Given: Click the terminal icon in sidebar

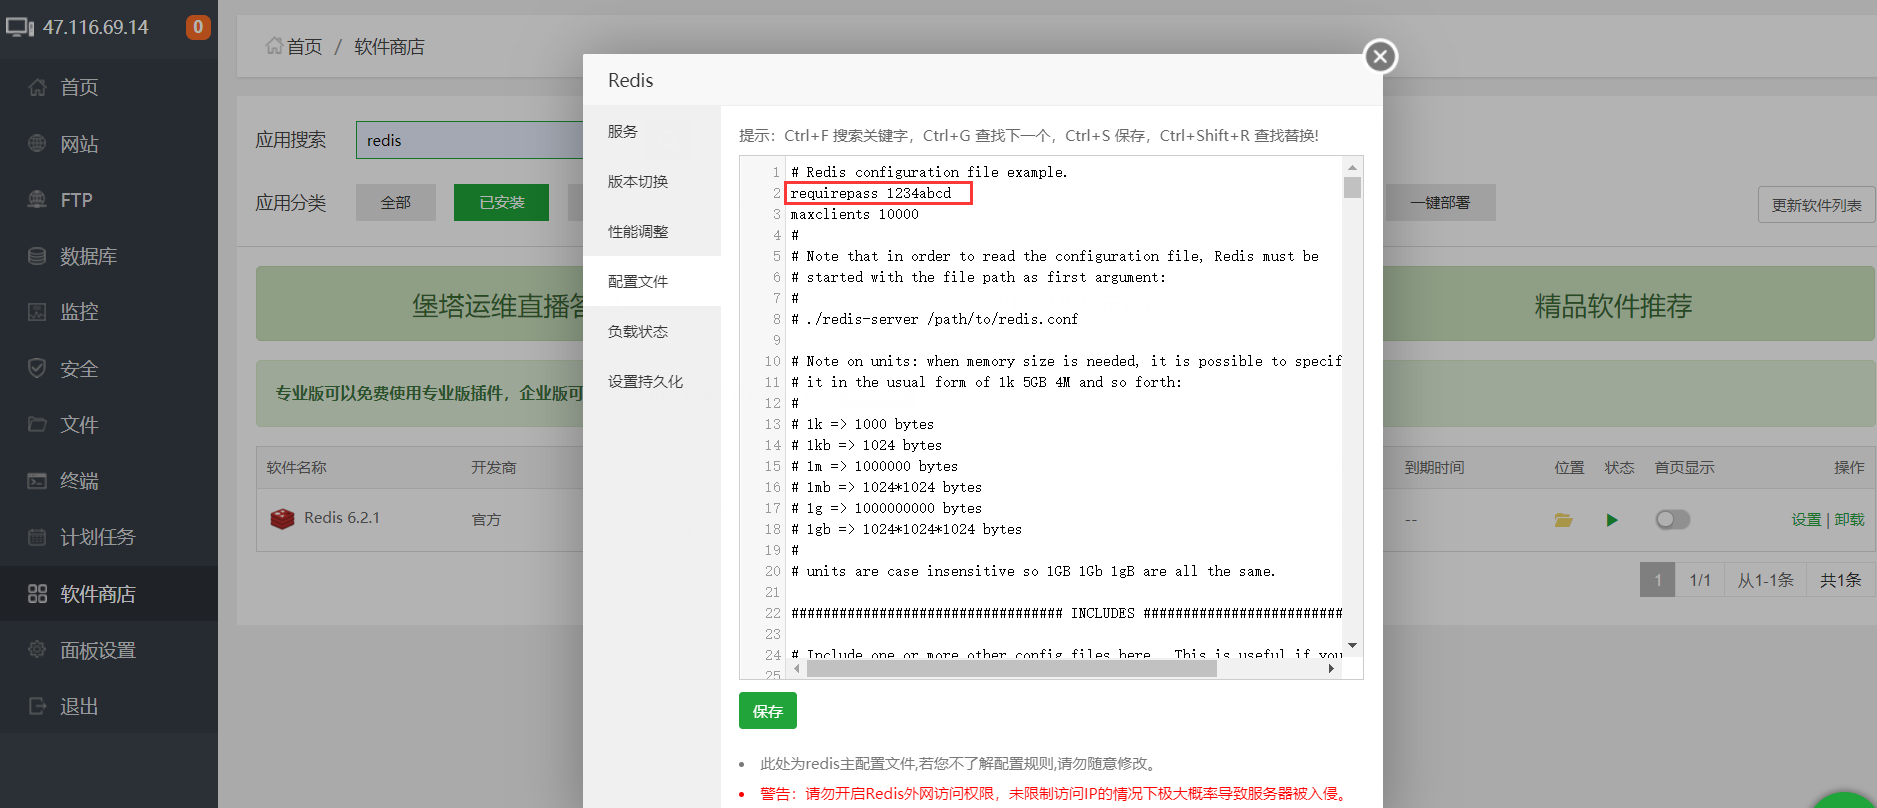Looking at the screenshot, I should 37,481.
